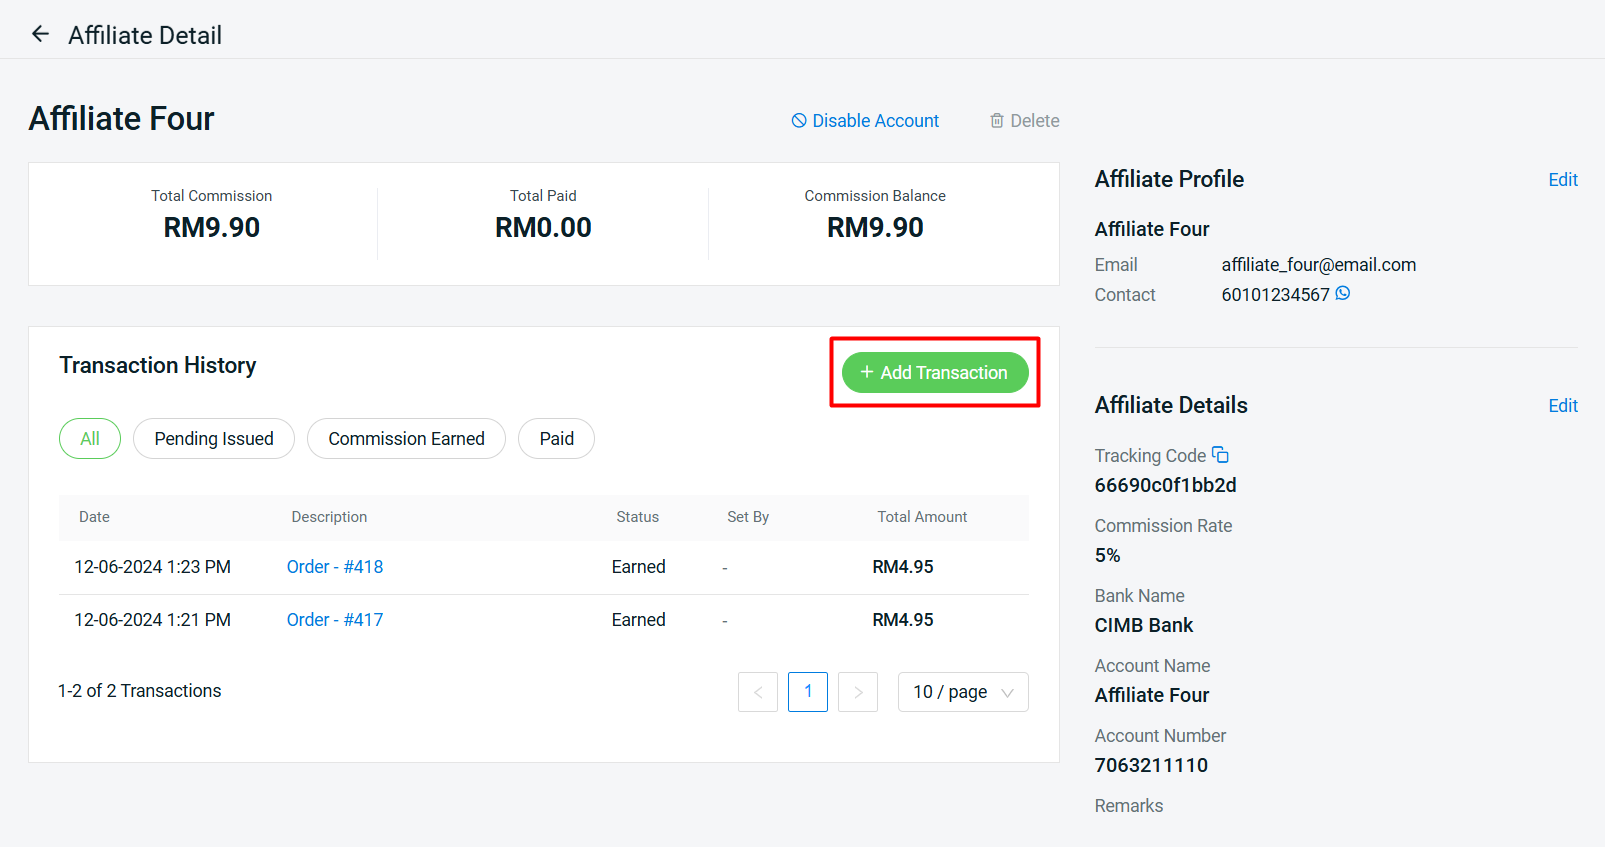The width and height of the screenshot is (1605, 847).
Task: Edit the Affiliate Profile section
Action: click(1562, 180)
